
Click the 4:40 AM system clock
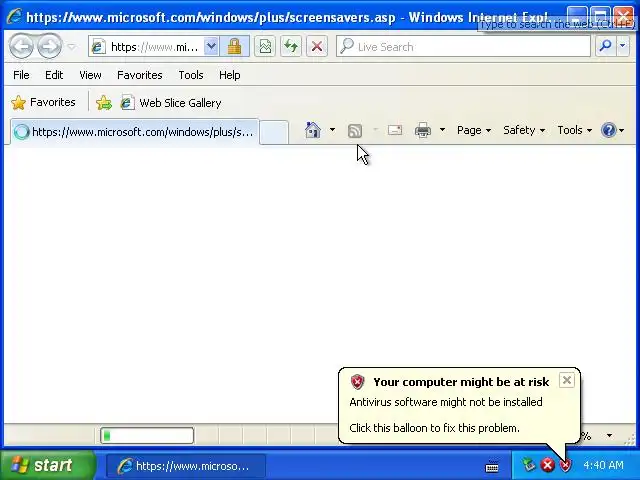(603, 465)
